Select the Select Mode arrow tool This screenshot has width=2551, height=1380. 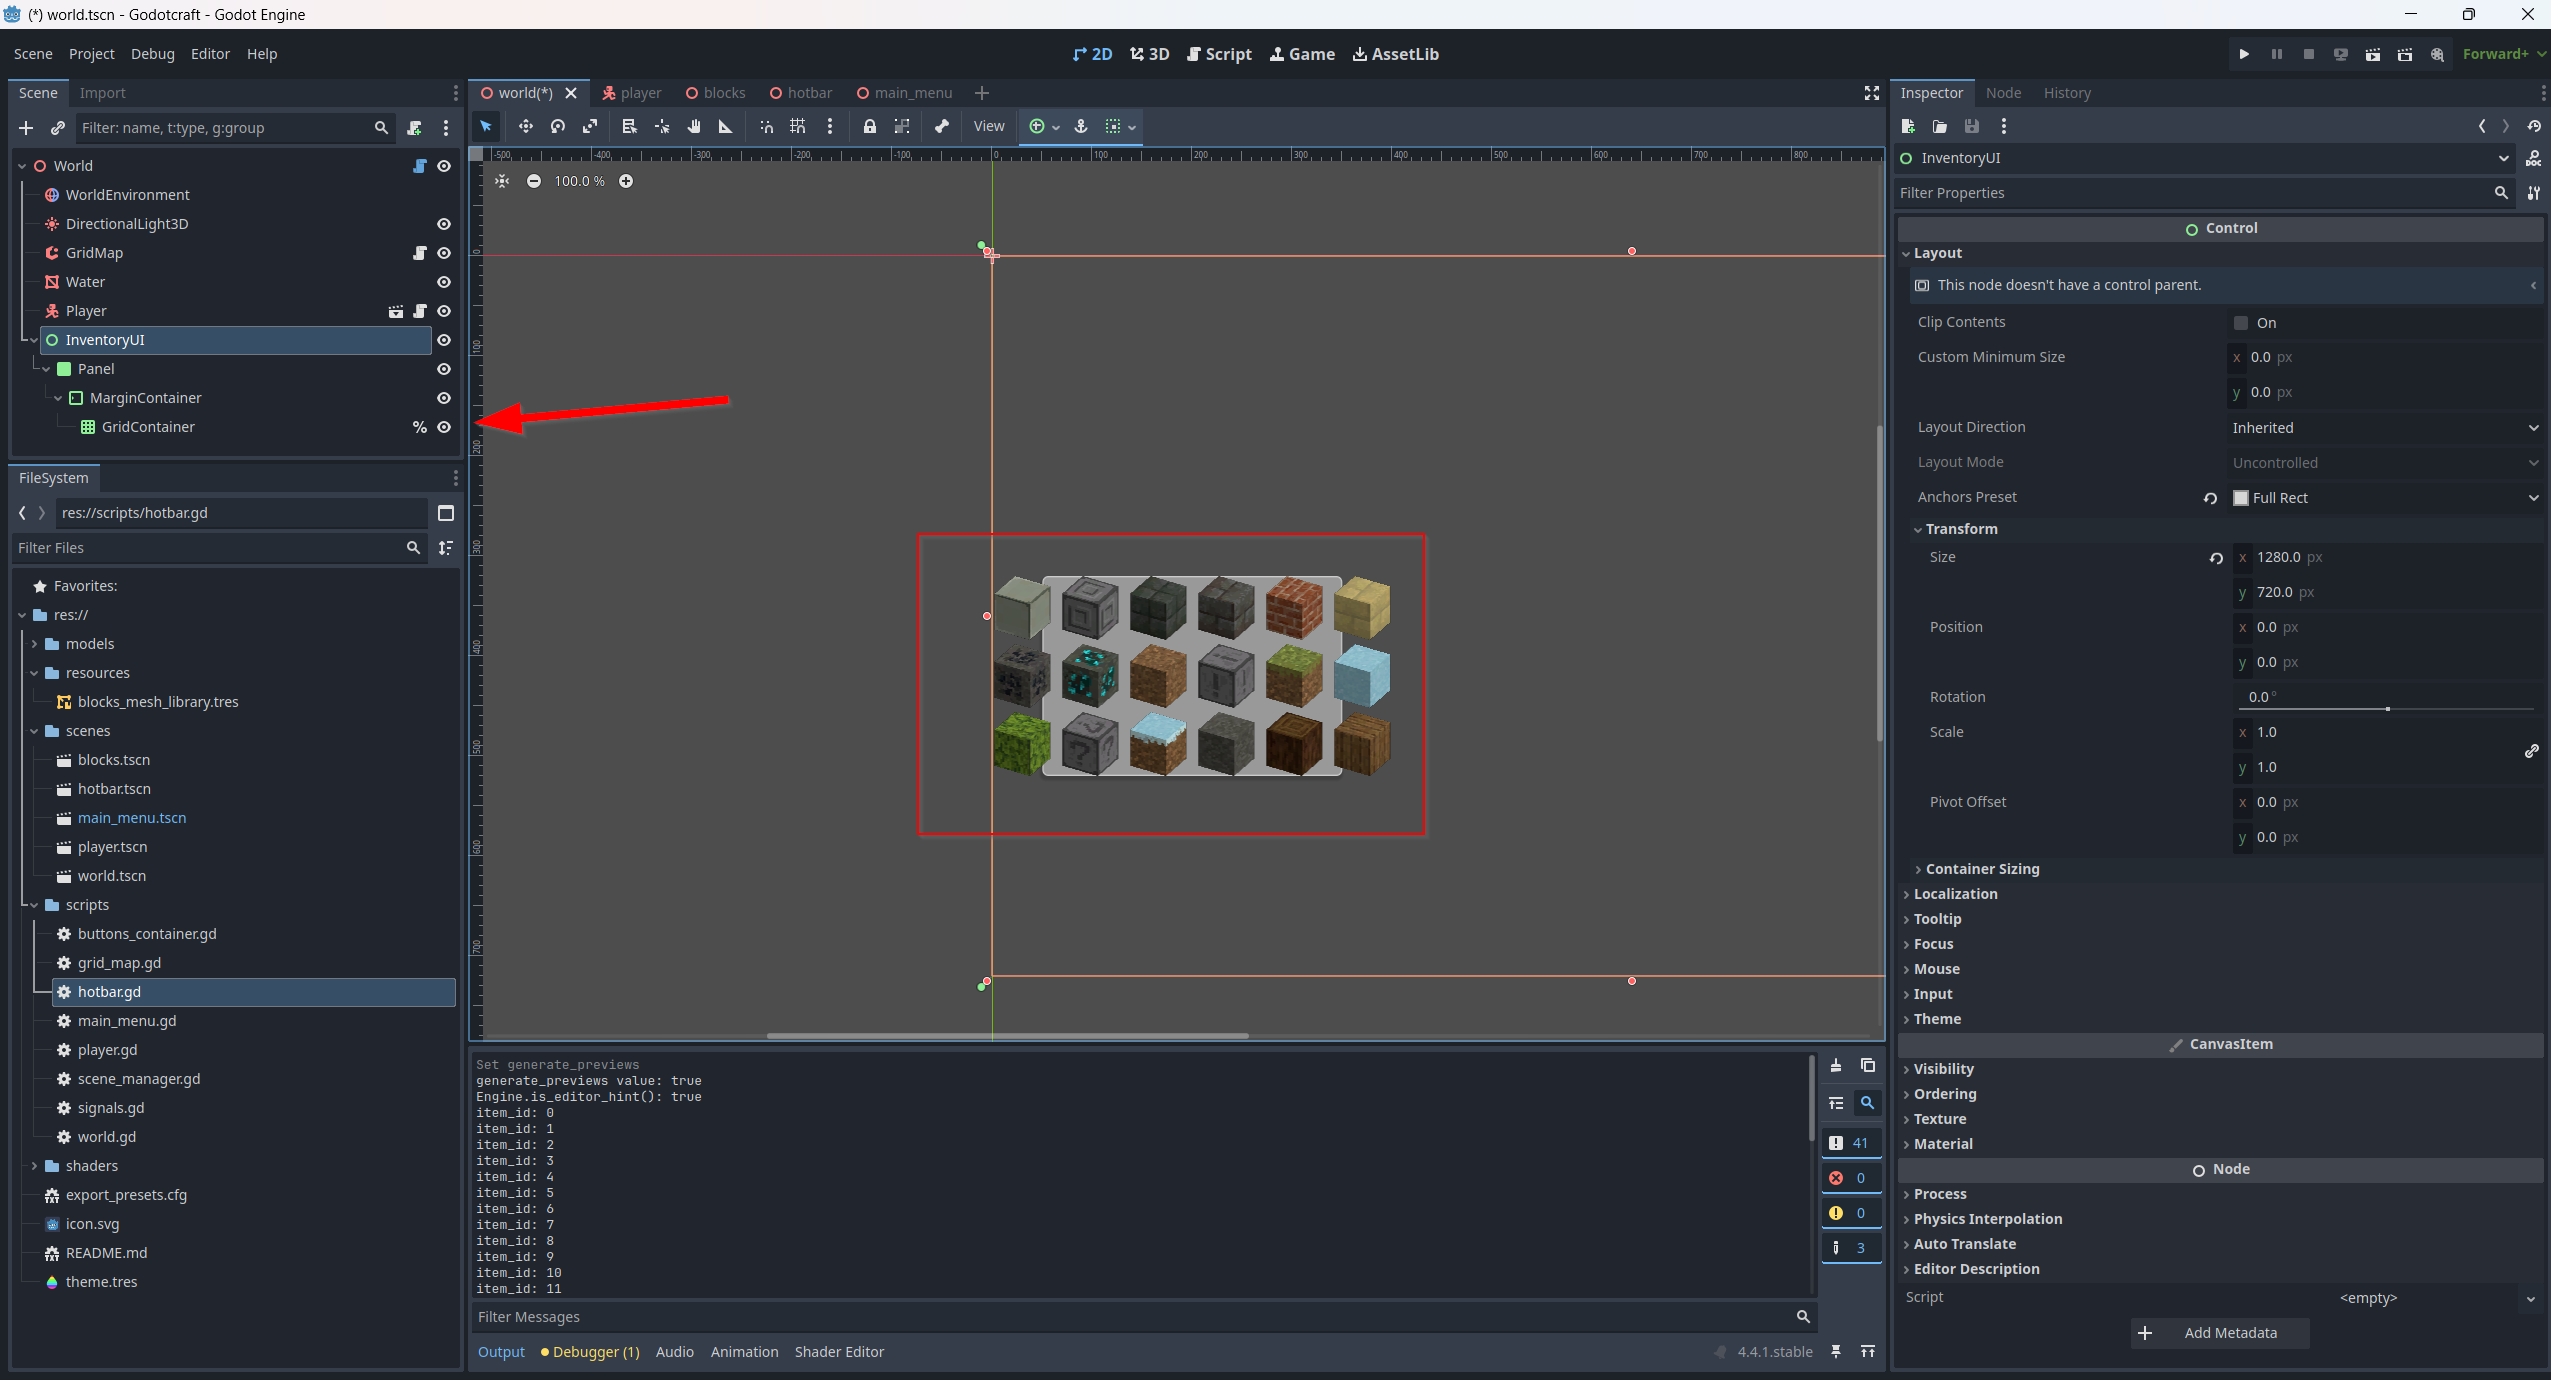tap(486, 126)
